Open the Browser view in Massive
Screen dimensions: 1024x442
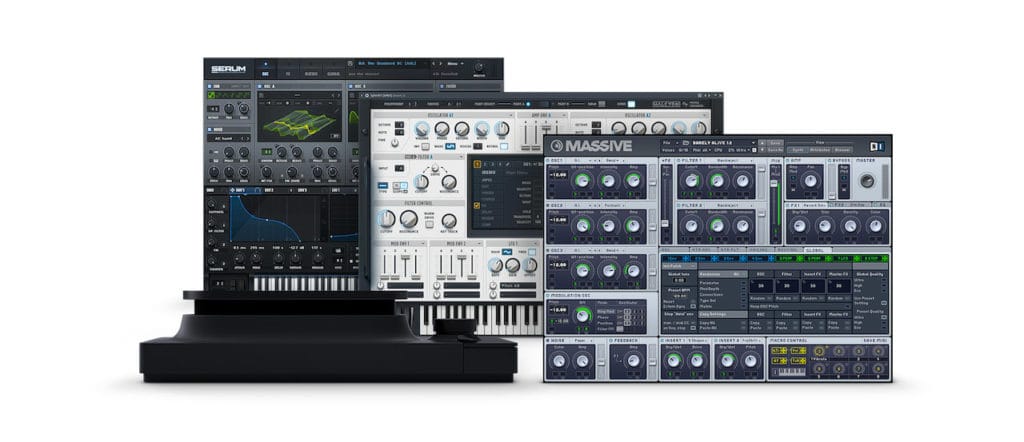click(842, 150)
